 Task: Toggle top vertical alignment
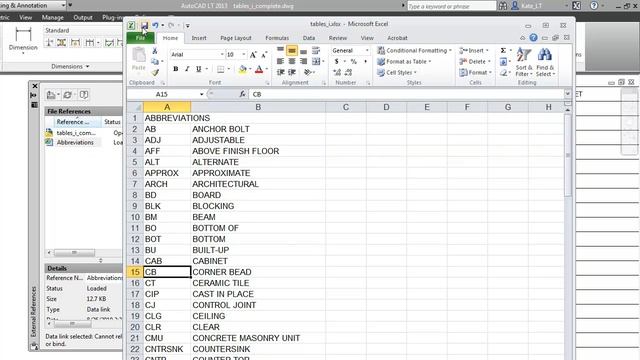280,50
